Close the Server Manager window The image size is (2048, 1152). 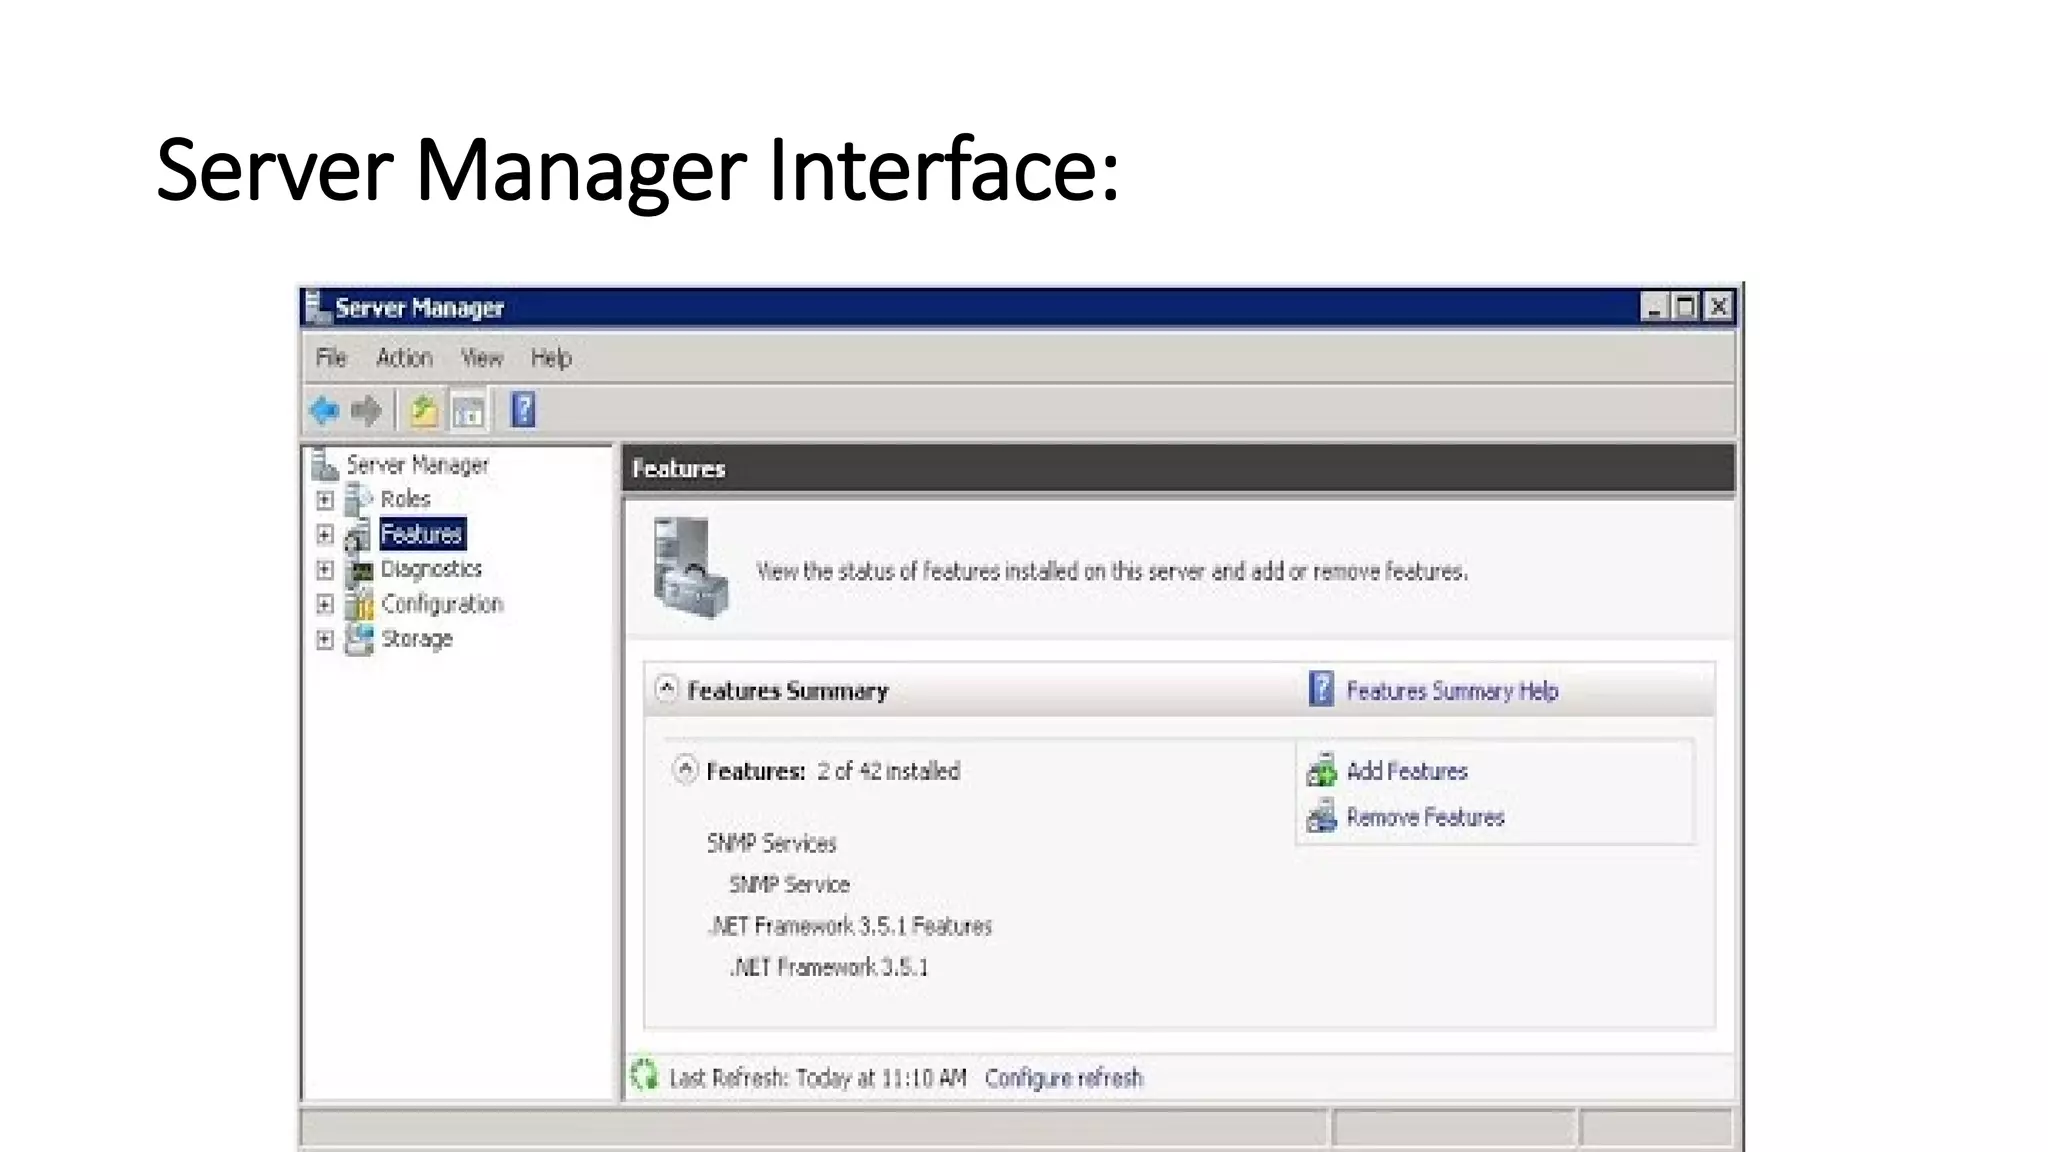pyautogui.click(x=1719, y=307)
